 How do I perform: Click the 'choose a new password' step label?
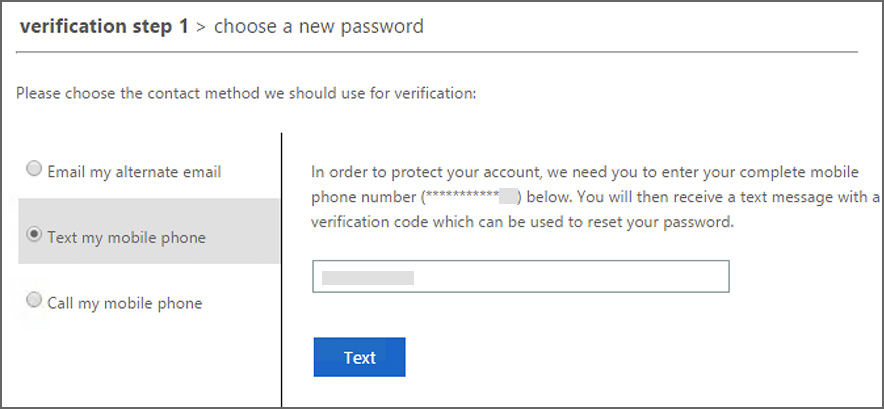318,26
